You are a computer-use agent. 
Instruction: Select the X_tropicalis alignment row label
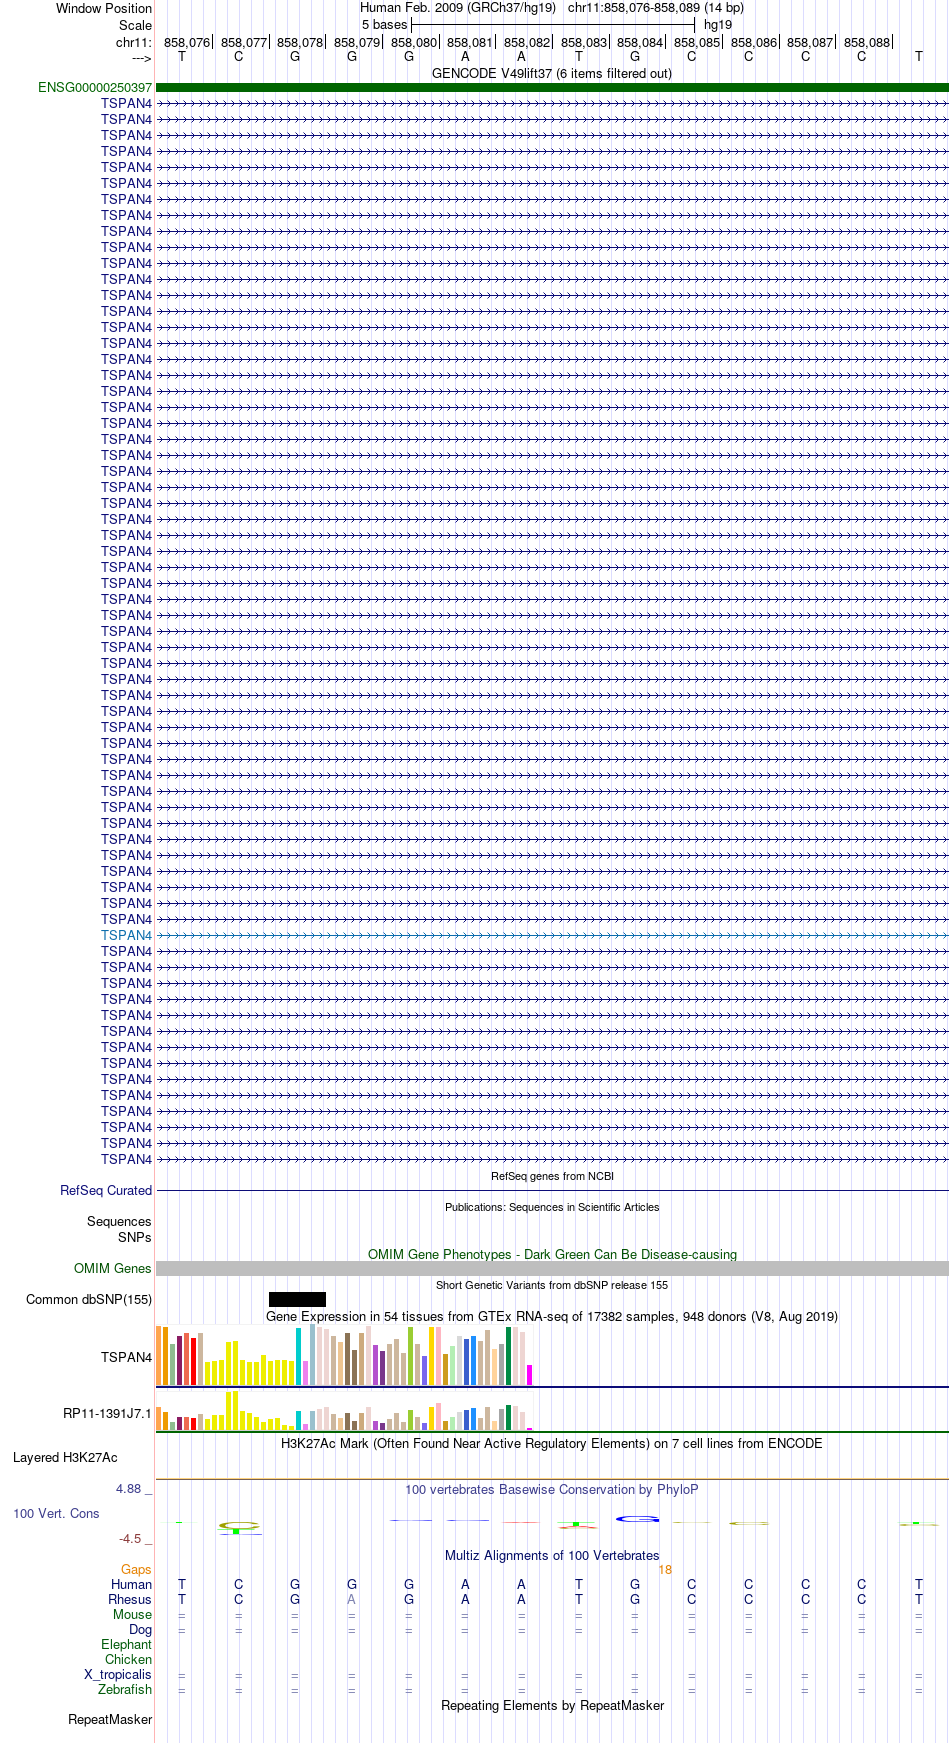[x=118, y=1674]
